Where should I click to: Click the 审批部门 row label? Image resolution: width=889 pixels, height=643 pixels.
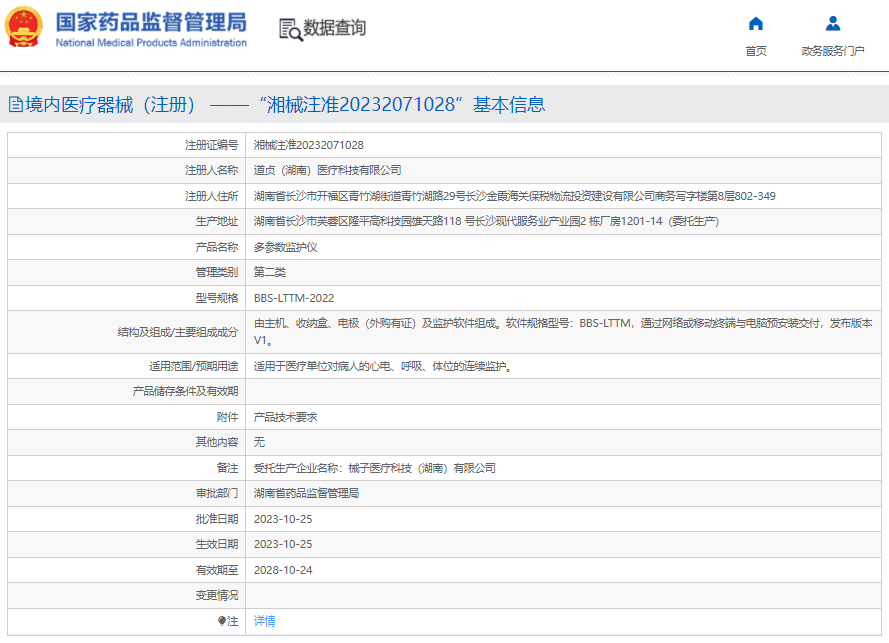217,493
